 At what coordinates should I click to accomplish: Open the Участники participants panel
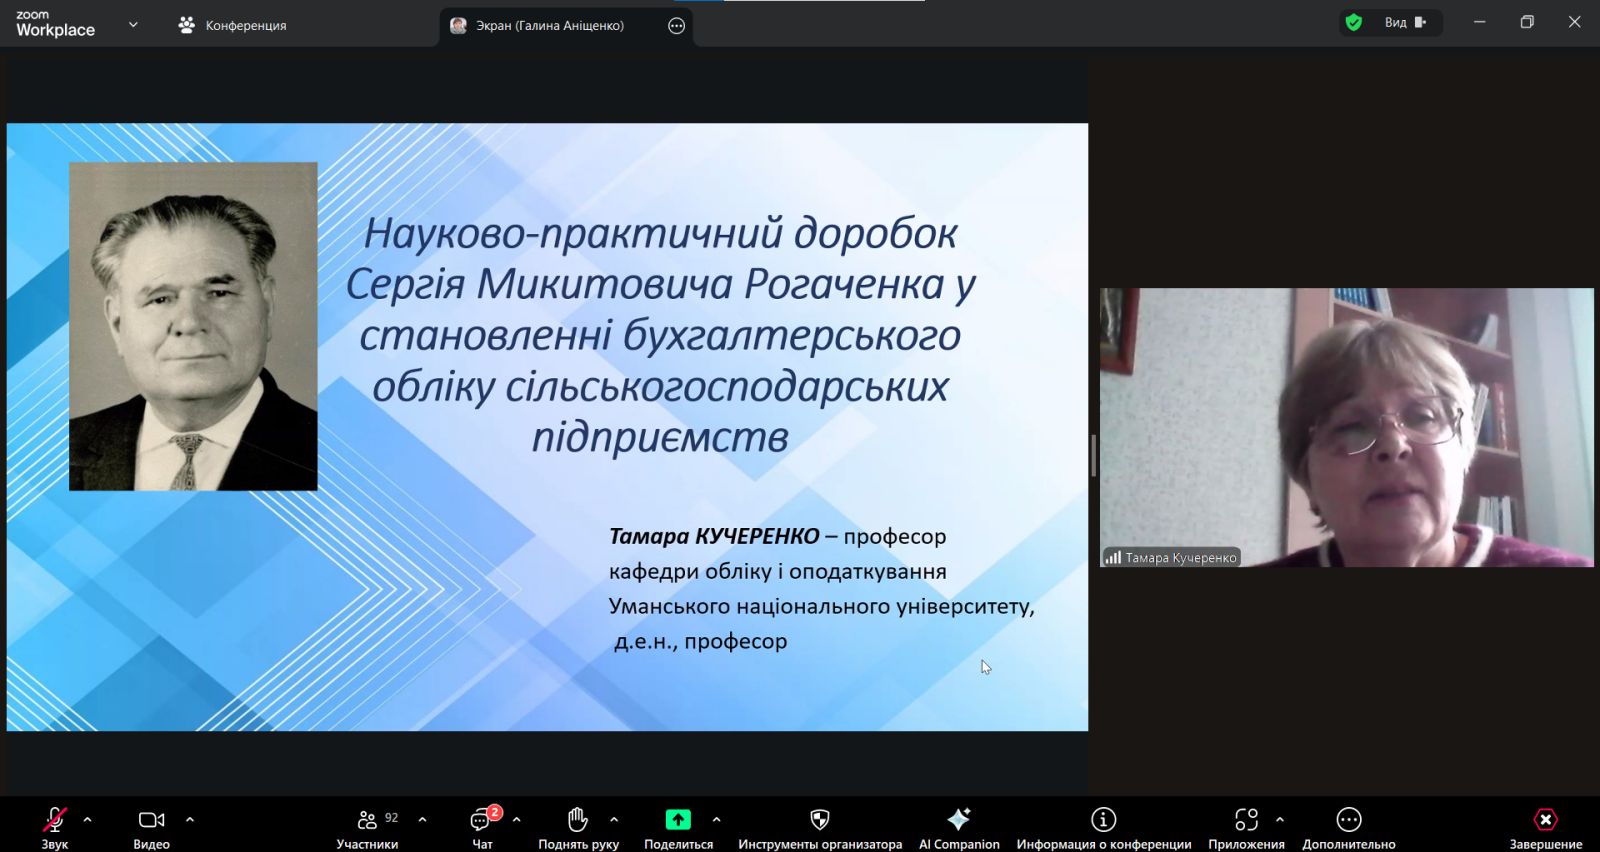368,821
